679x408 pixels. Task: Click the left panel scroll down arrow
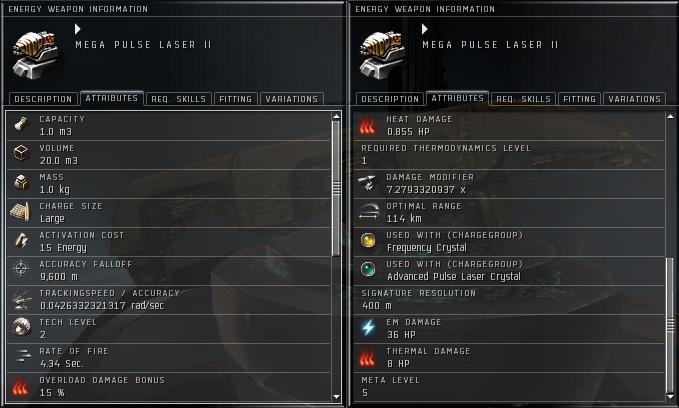pyautogui.click(x=336, y=397)
